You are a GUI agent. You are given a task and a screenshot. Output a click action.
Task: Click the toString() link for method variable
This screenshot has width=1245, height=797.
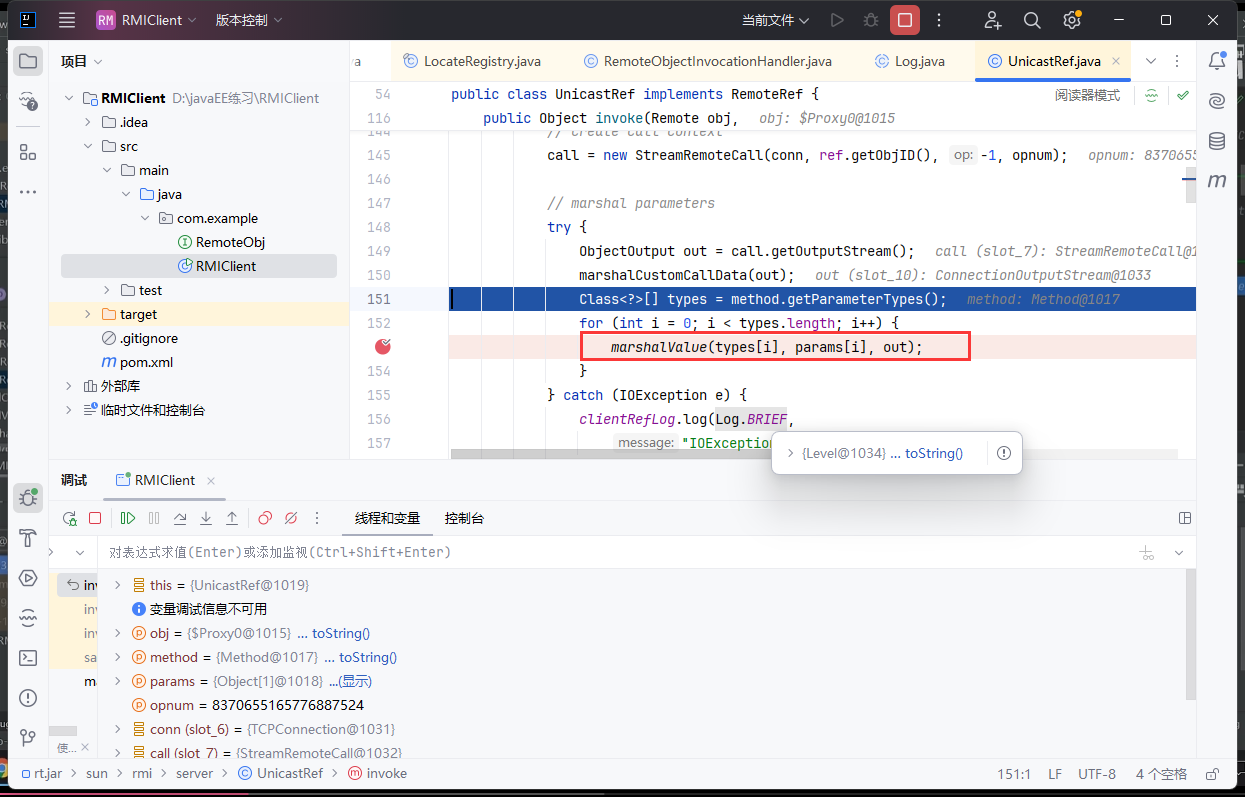click(x=367, y=657)
